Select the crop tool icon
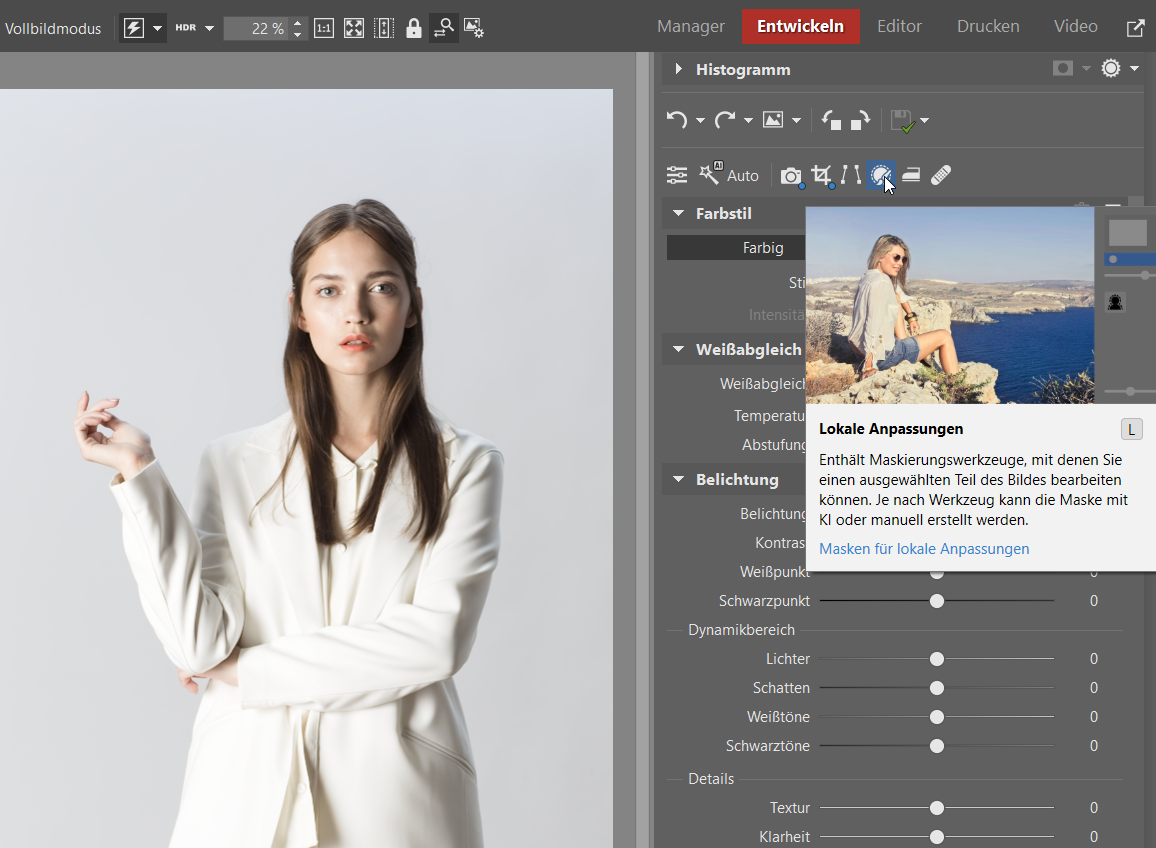Screen dimensions: 1156x848 (x=821, y=176)
